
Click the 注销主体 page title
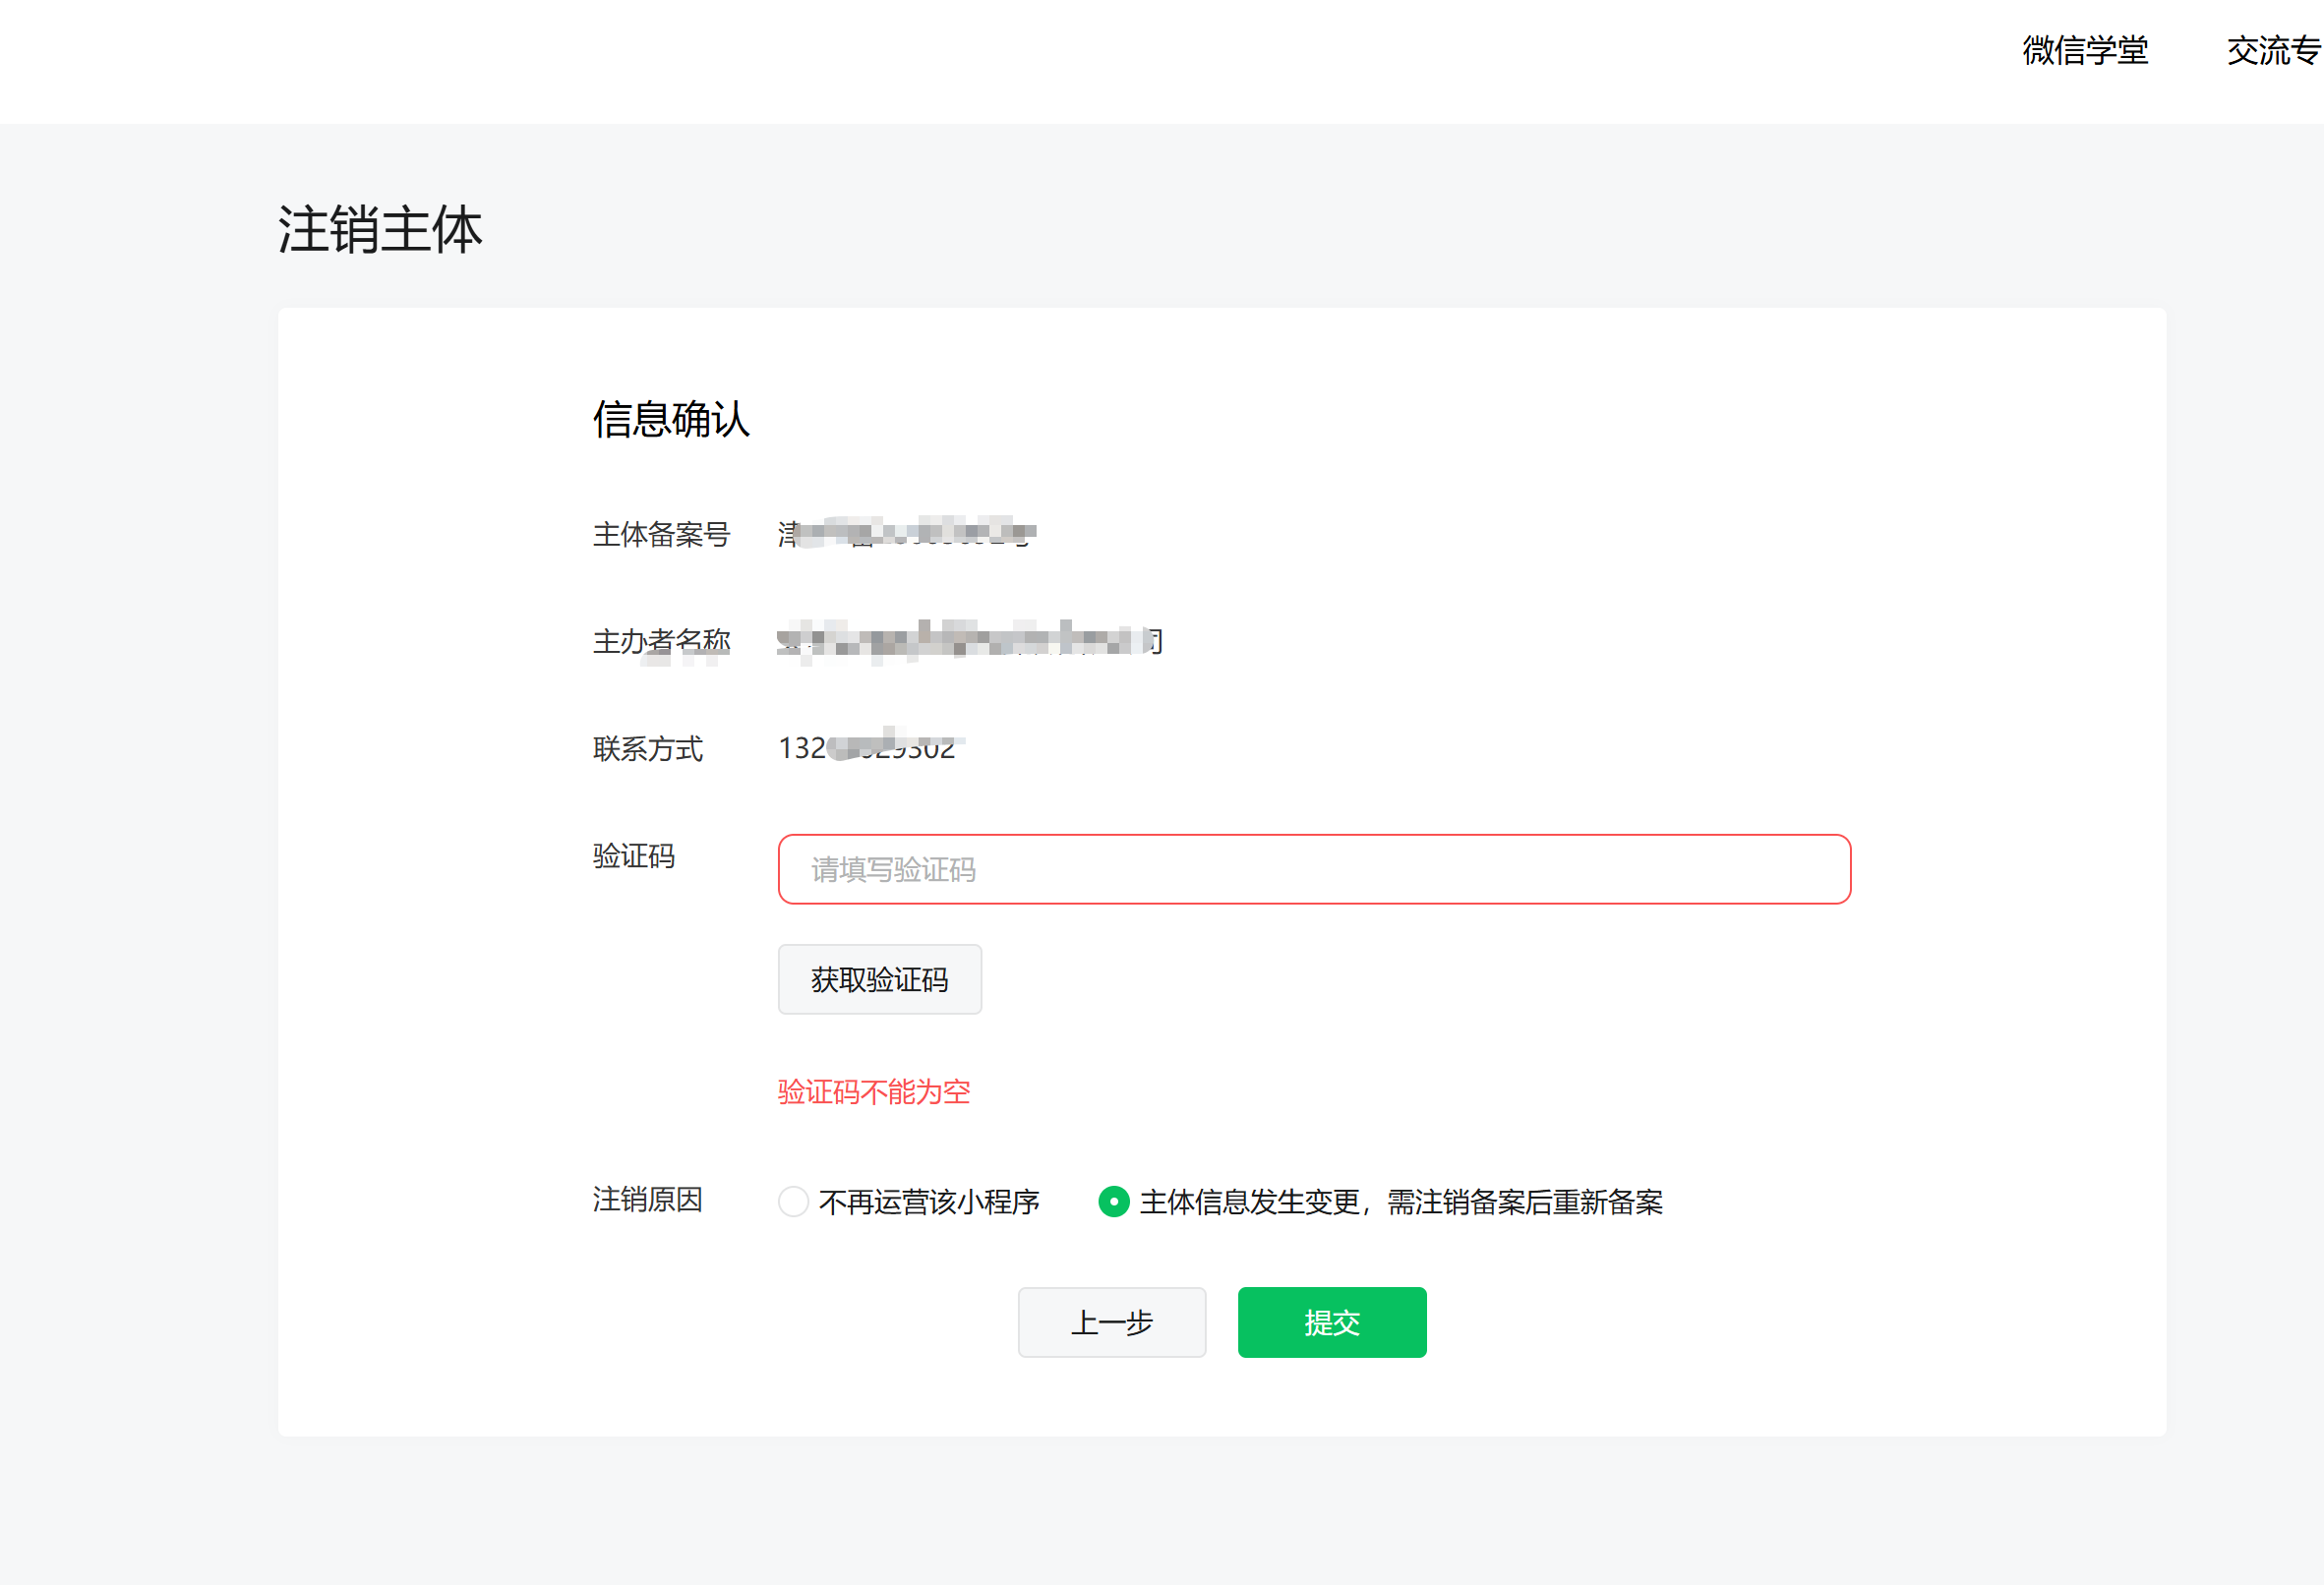point(380,229)
